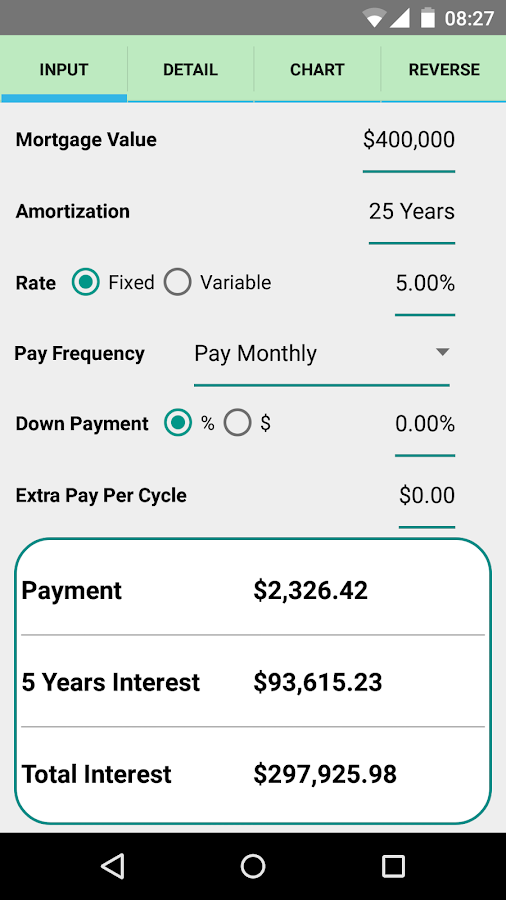This screenshot has width=506, height=900.
Task: Select the INPUT tab
Action: (64, 69)
